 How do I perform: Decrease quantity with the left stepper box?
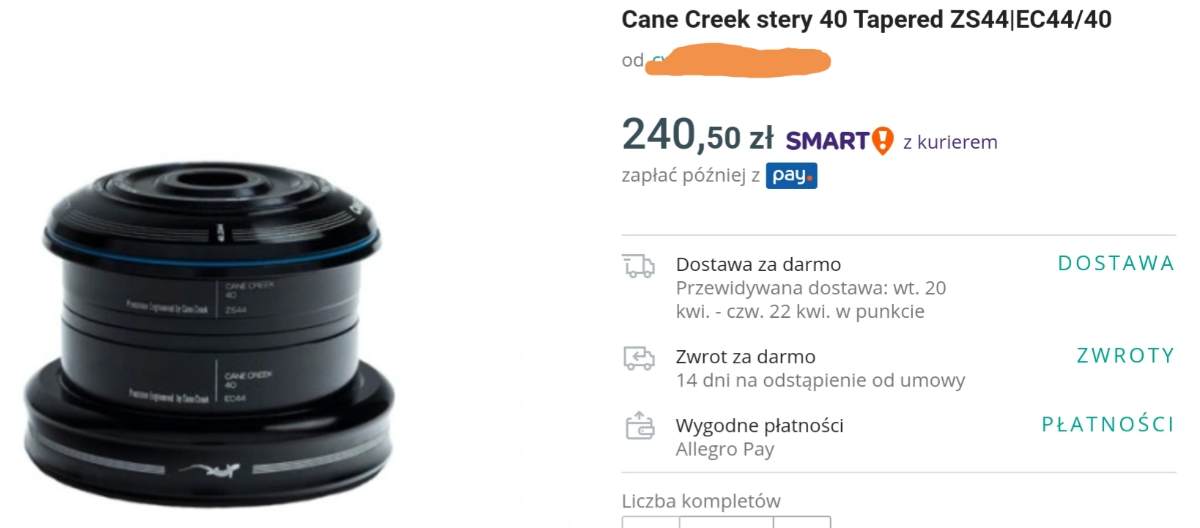[650, 522]
